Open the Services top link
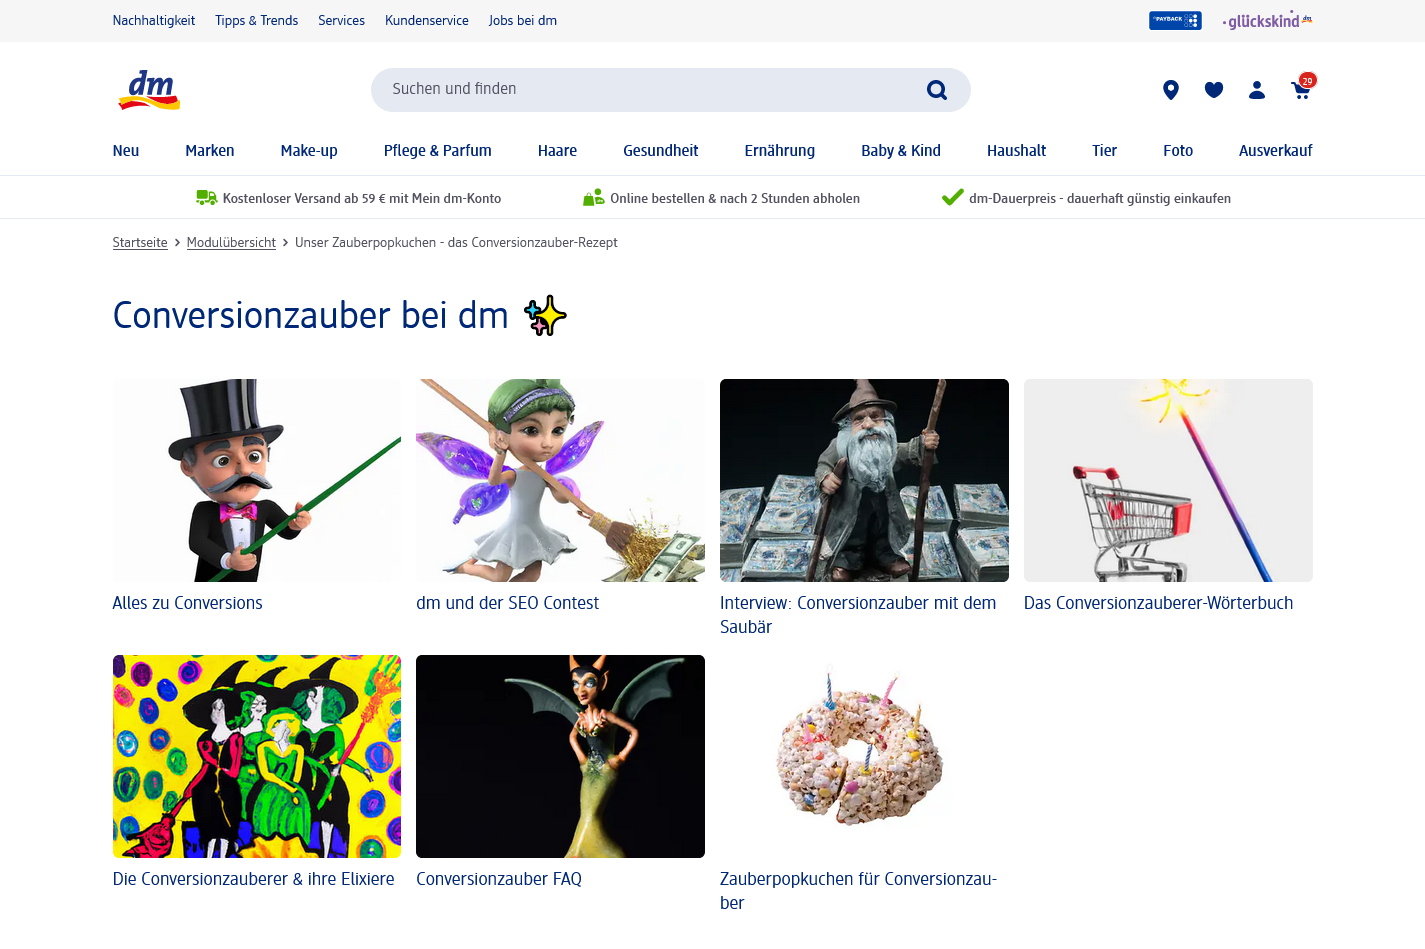This screenshot has width=1425, height=949. coord(342,20)
